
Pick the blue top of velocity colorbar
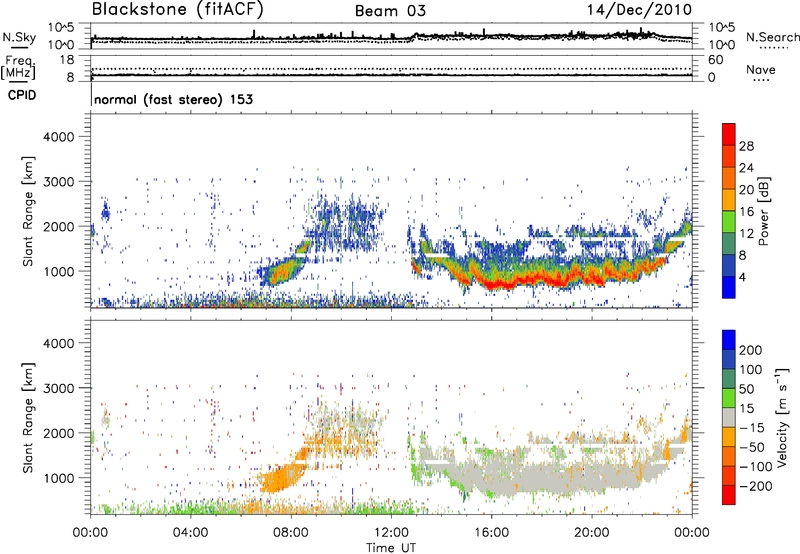[x=729, y=339]
